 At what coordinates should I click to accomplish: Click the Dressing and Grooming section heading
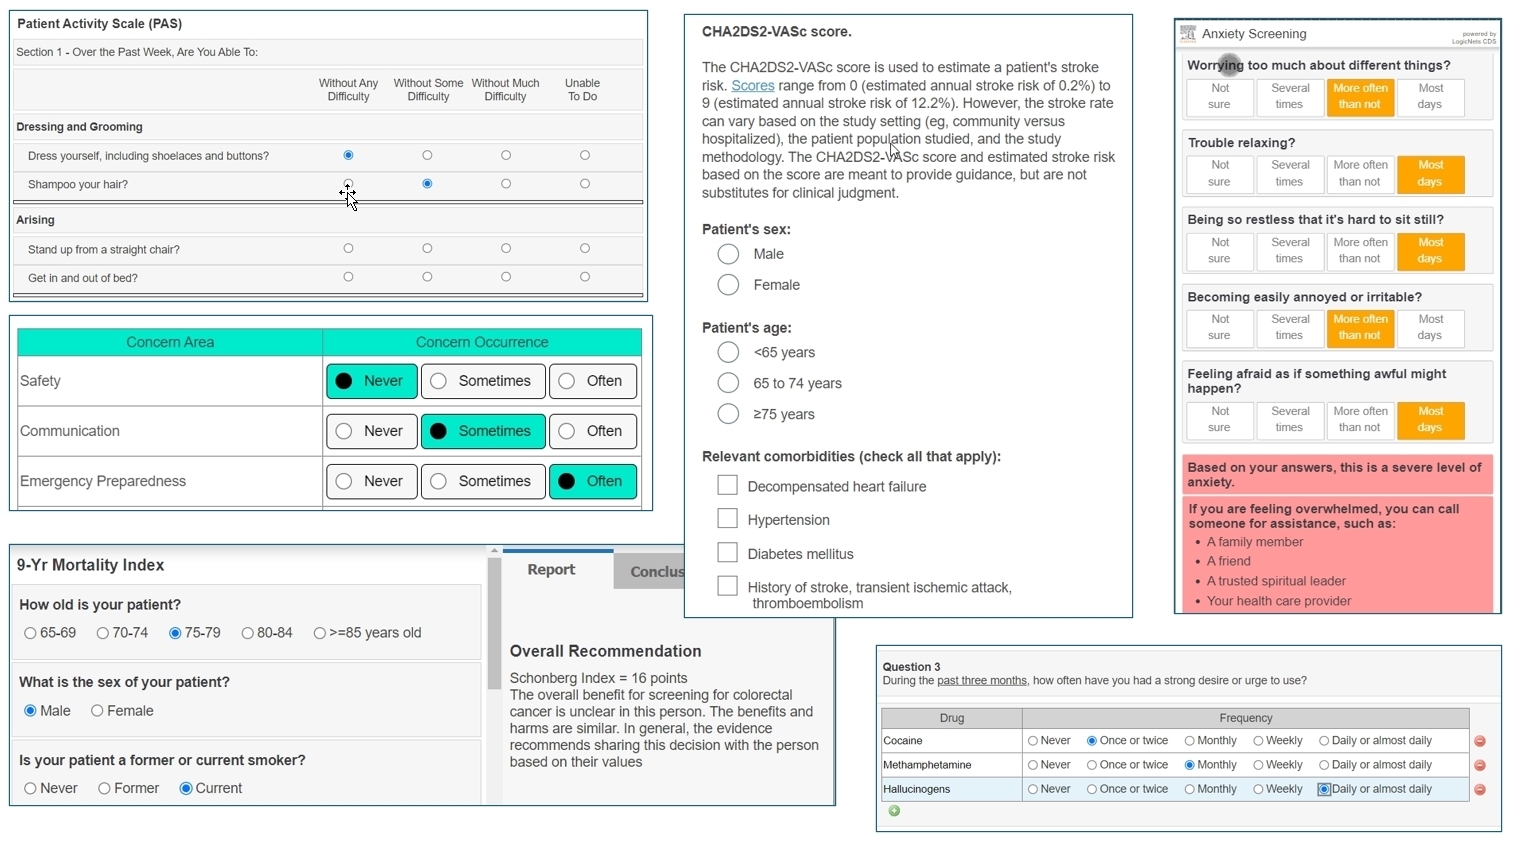click(80, 127)
